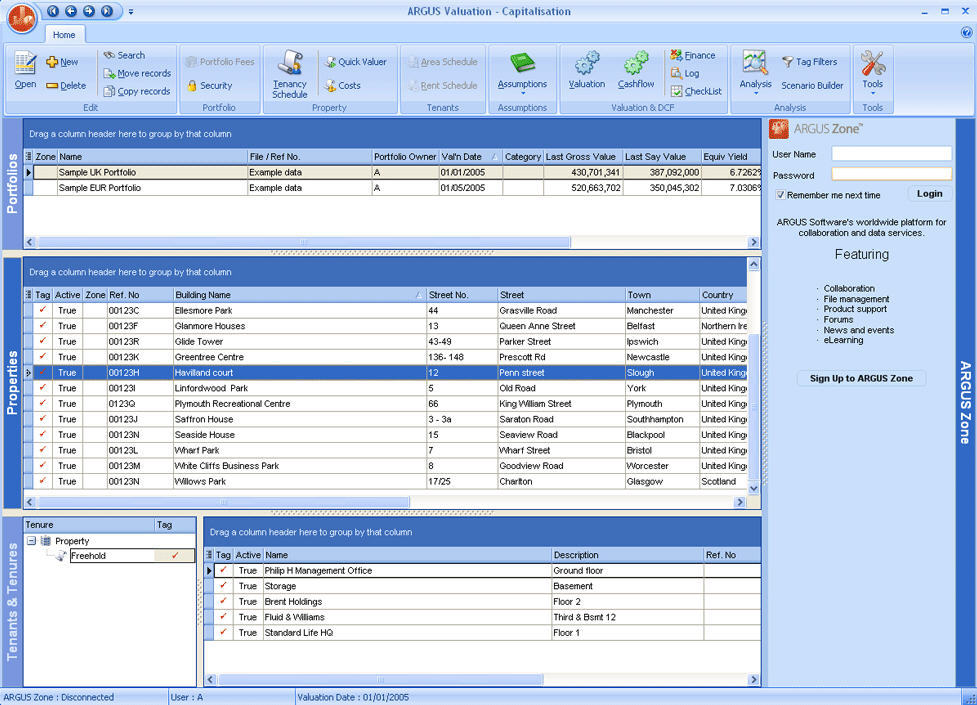Toggle the tag checkmark for Willows Park

click(42, 481)
